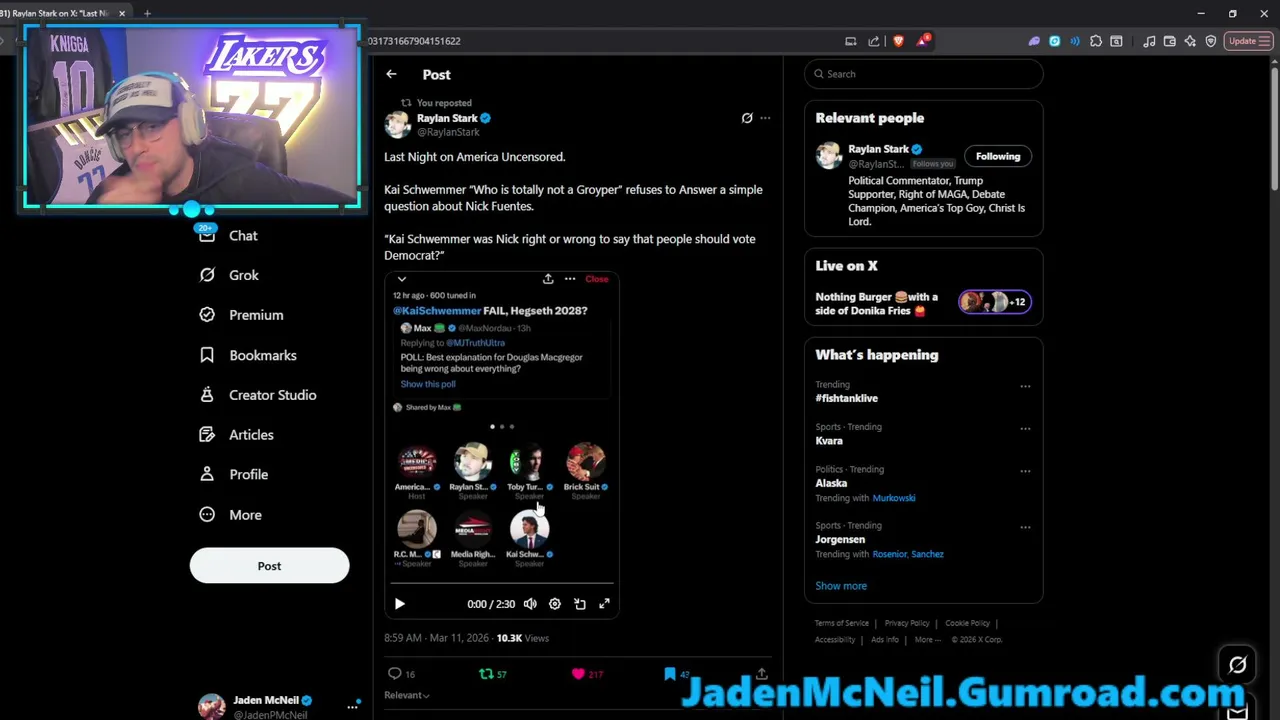Open the Leo AI sparkle icon

point(1190,41)
